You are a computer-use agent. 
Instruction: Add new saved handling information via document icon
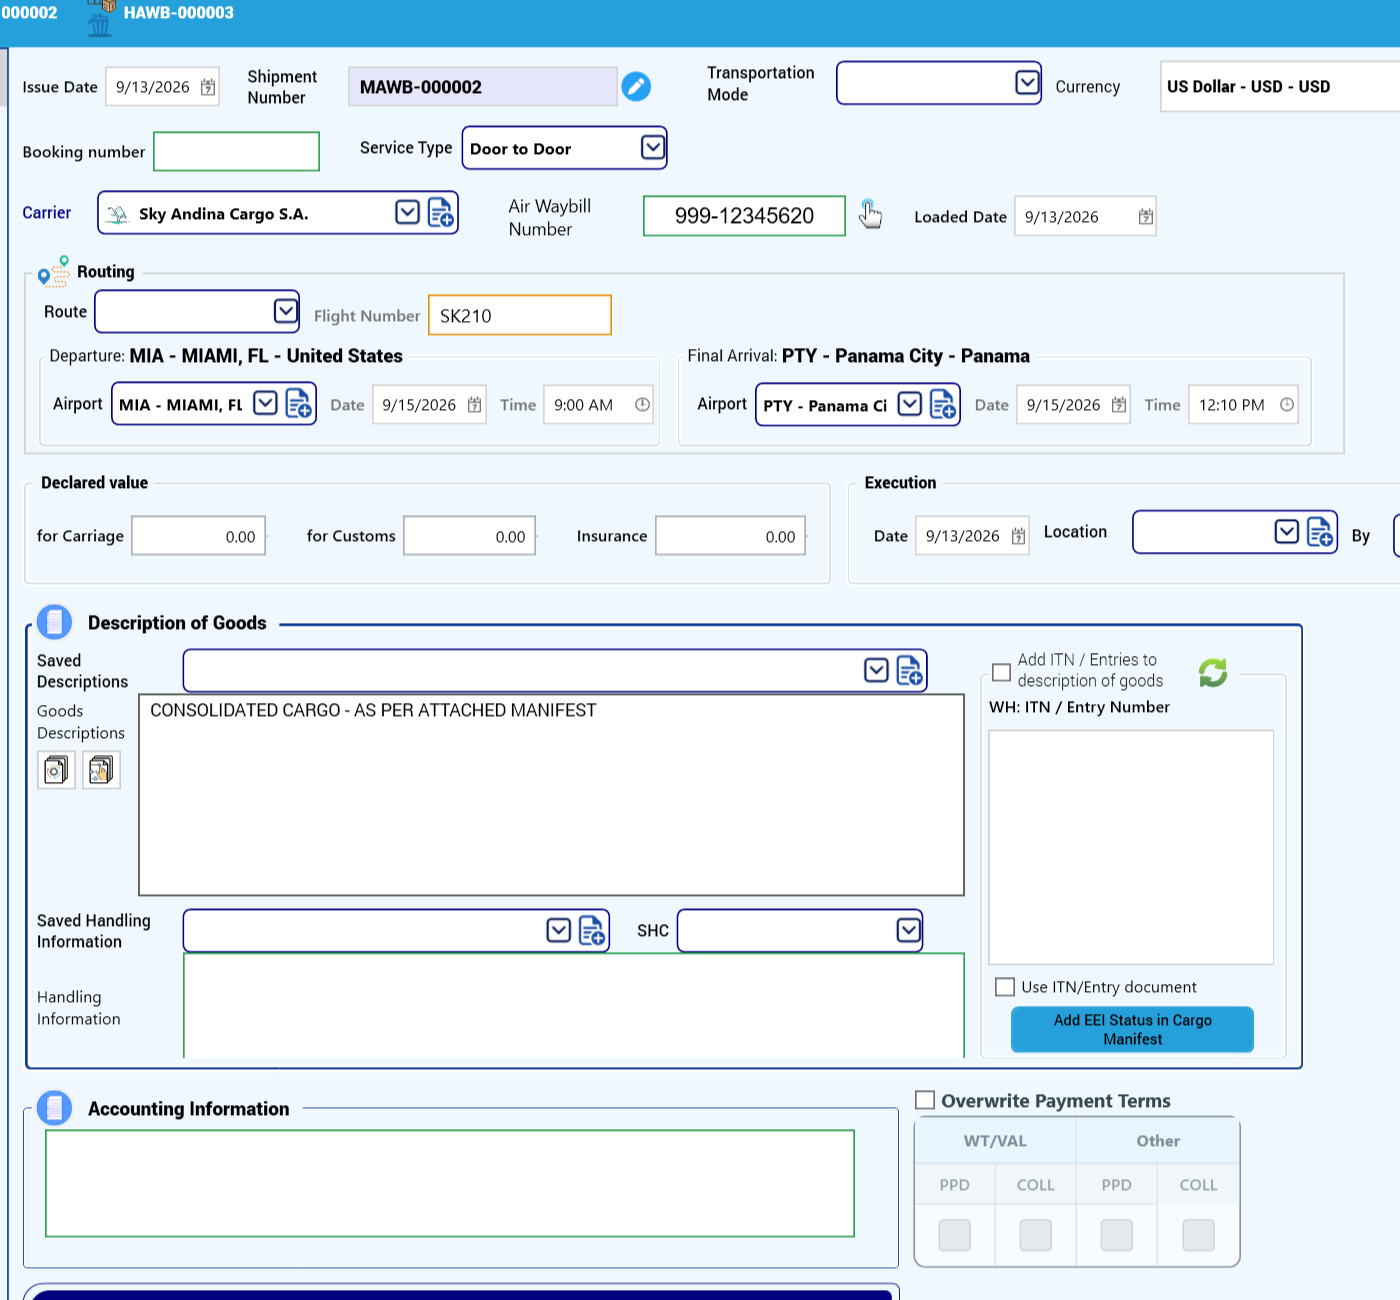[x=592, y=930]
